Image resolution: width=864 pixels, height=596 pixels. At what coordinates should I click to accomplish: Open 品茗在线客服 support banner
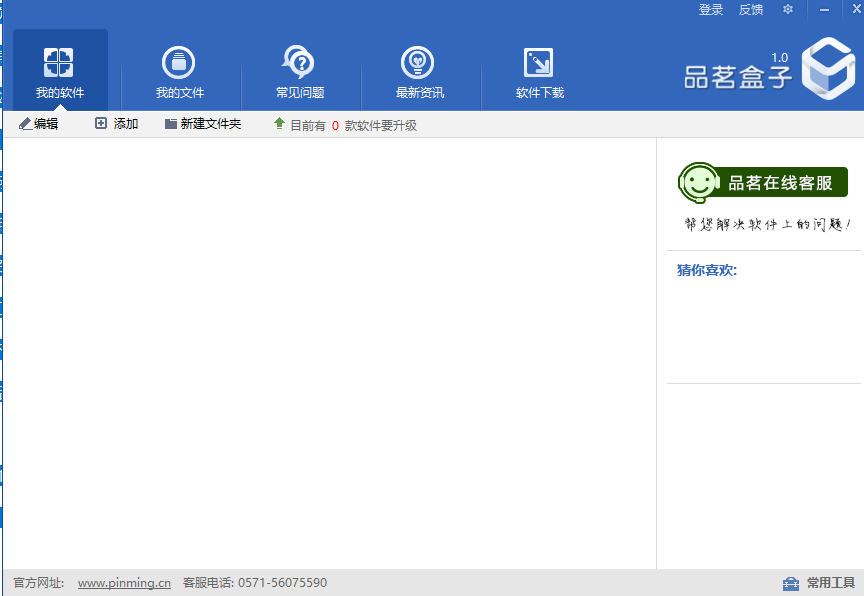[763, 182]
